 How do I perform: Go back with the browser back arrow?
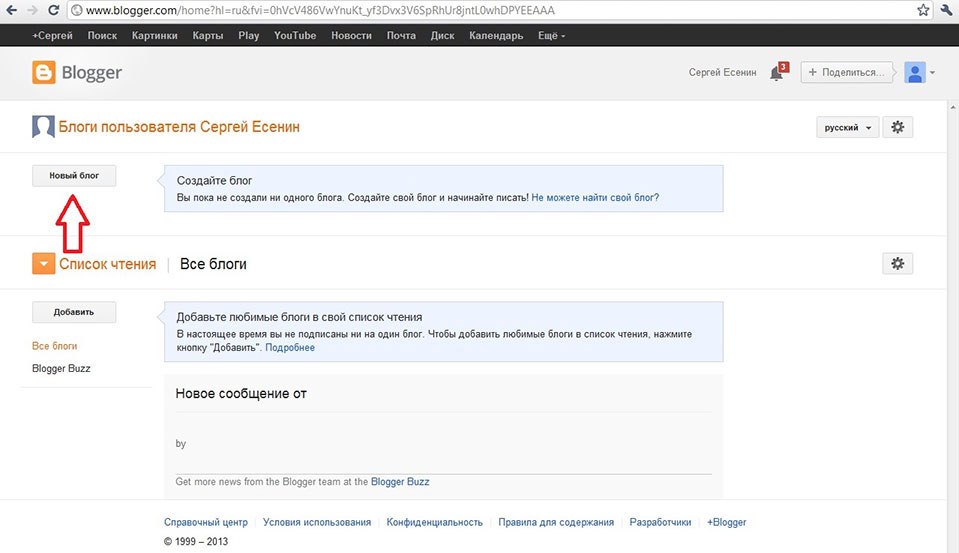coord(11,10)
